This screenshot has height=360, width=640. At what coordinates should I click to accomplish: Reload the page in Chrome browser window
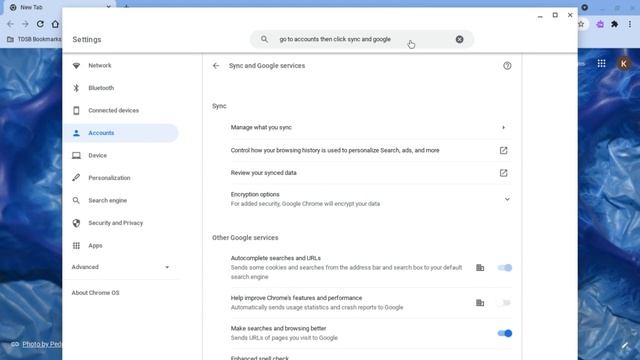click(x=40, y=24)
